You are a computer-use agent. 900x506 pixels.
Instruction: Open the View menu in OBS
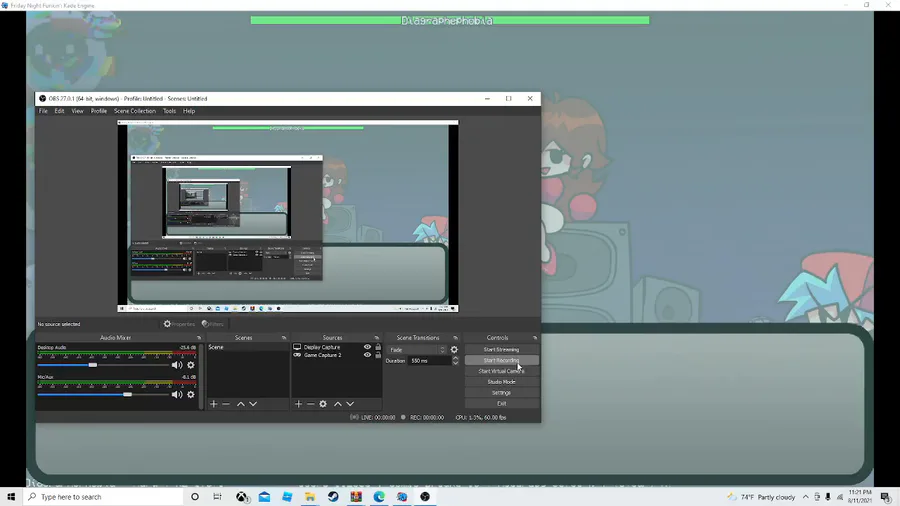pos(77,111)
